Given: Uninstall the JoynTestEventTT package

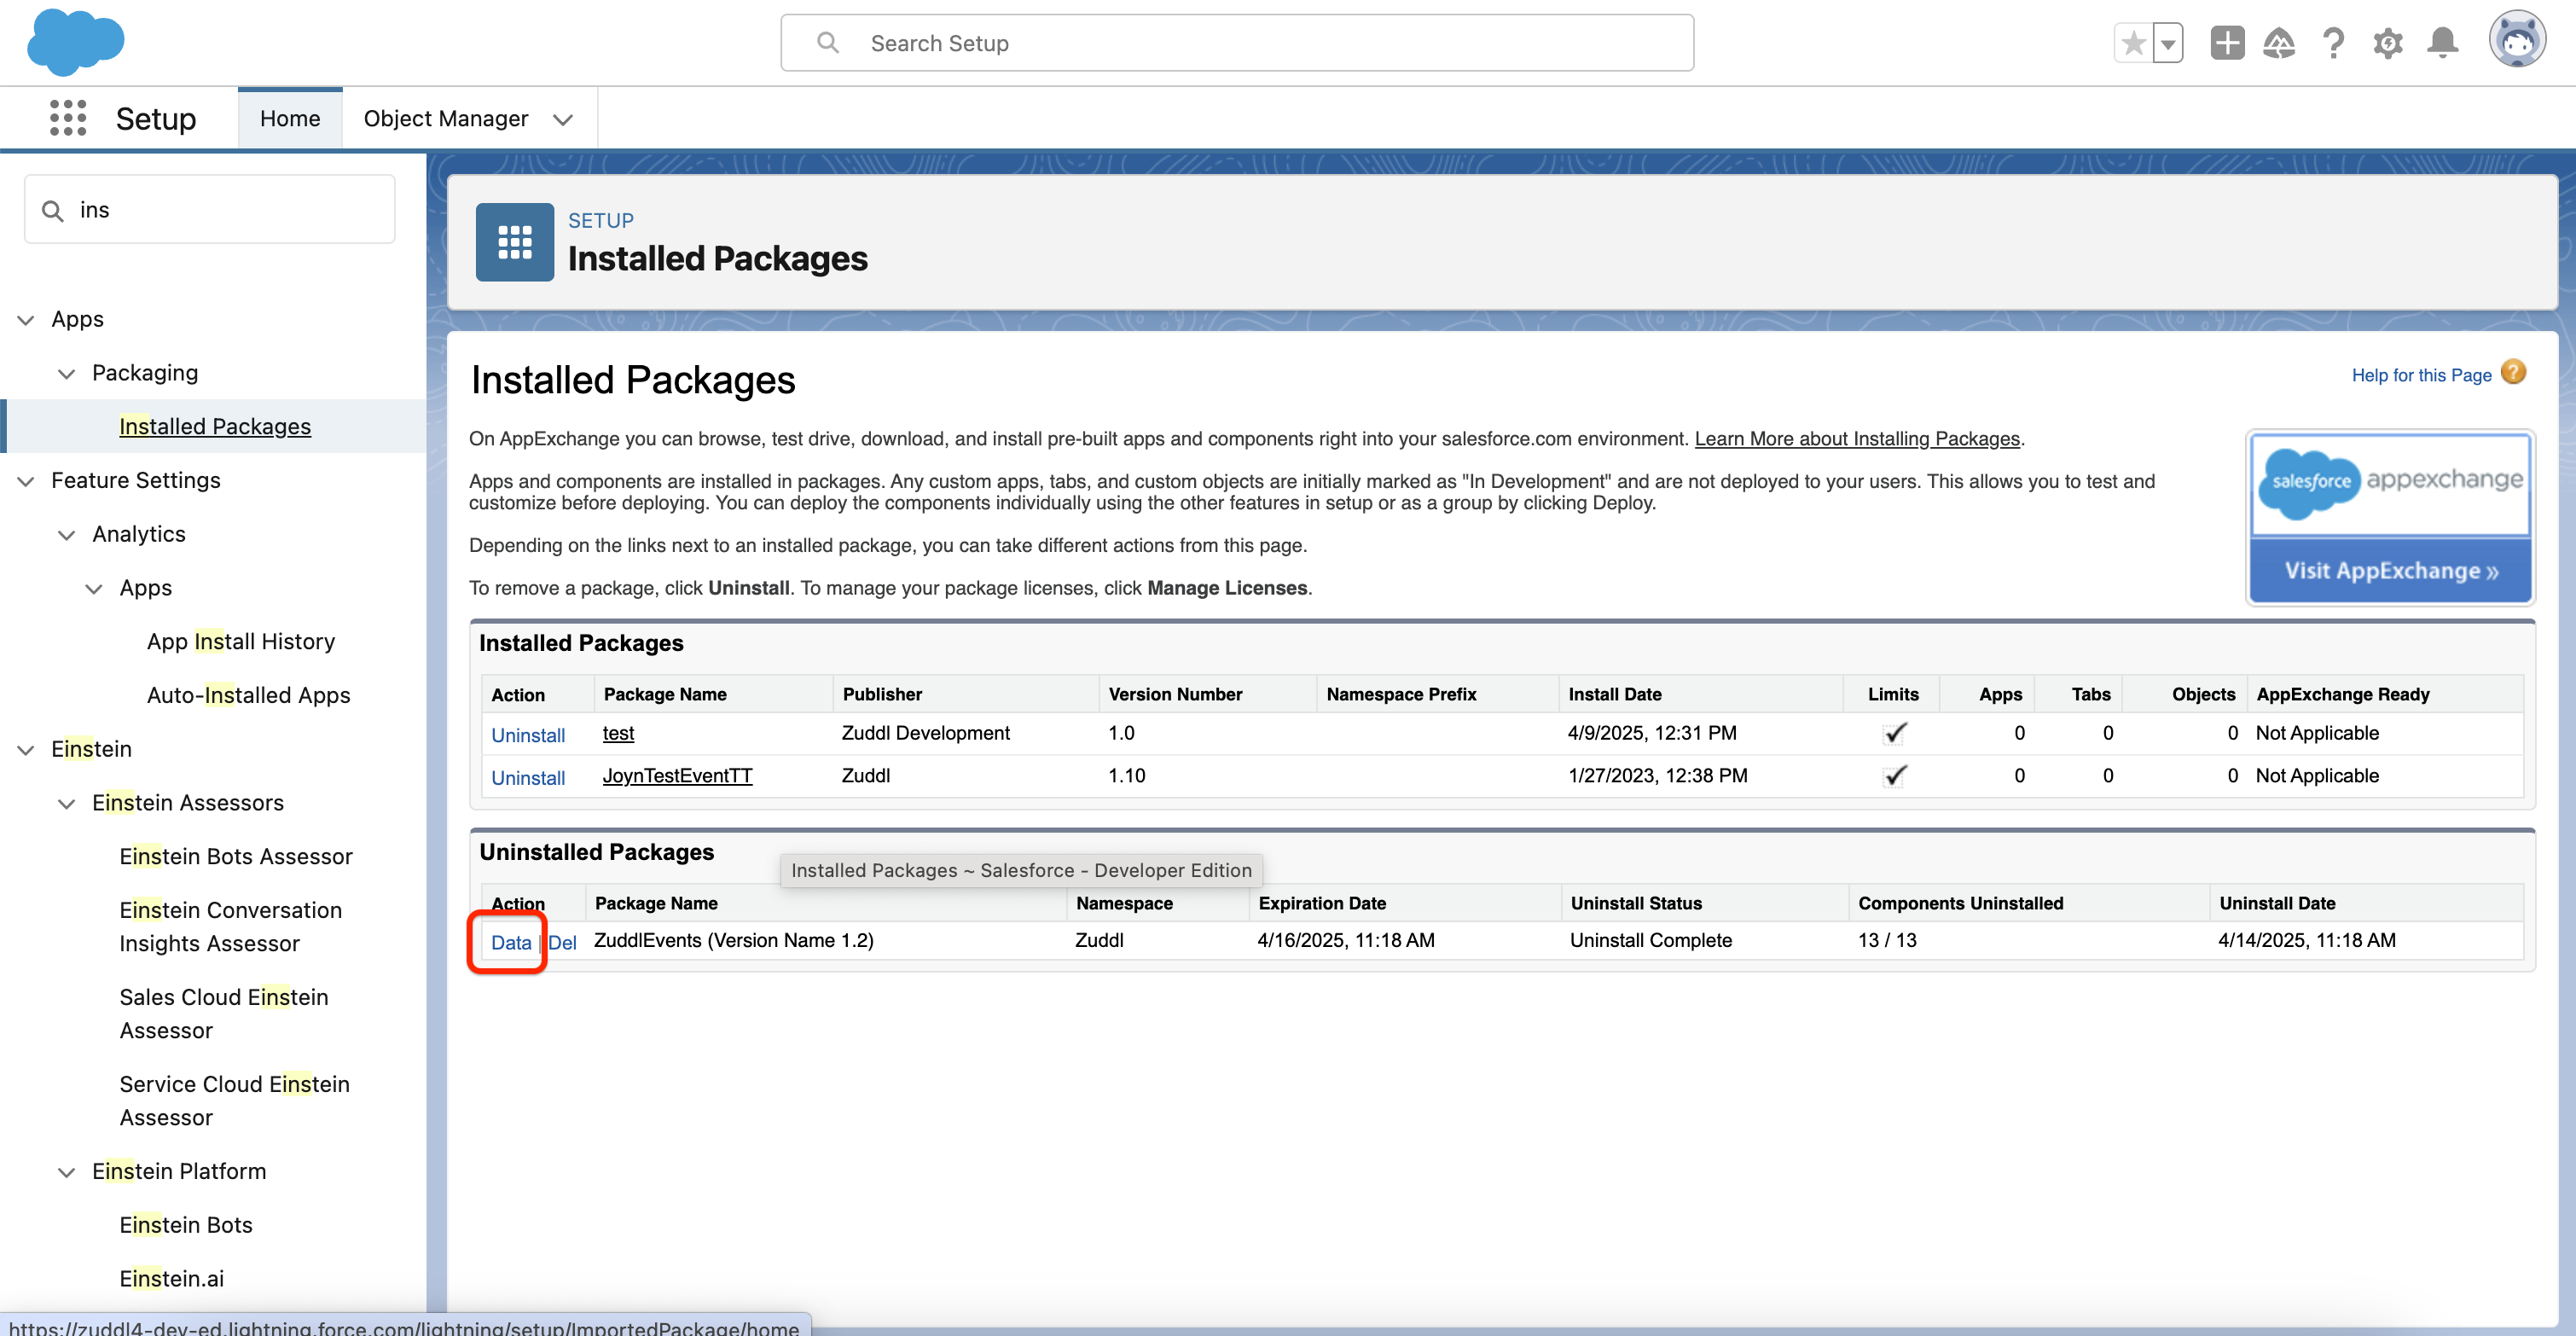Looking at the screenshot, I should (527, 777).
